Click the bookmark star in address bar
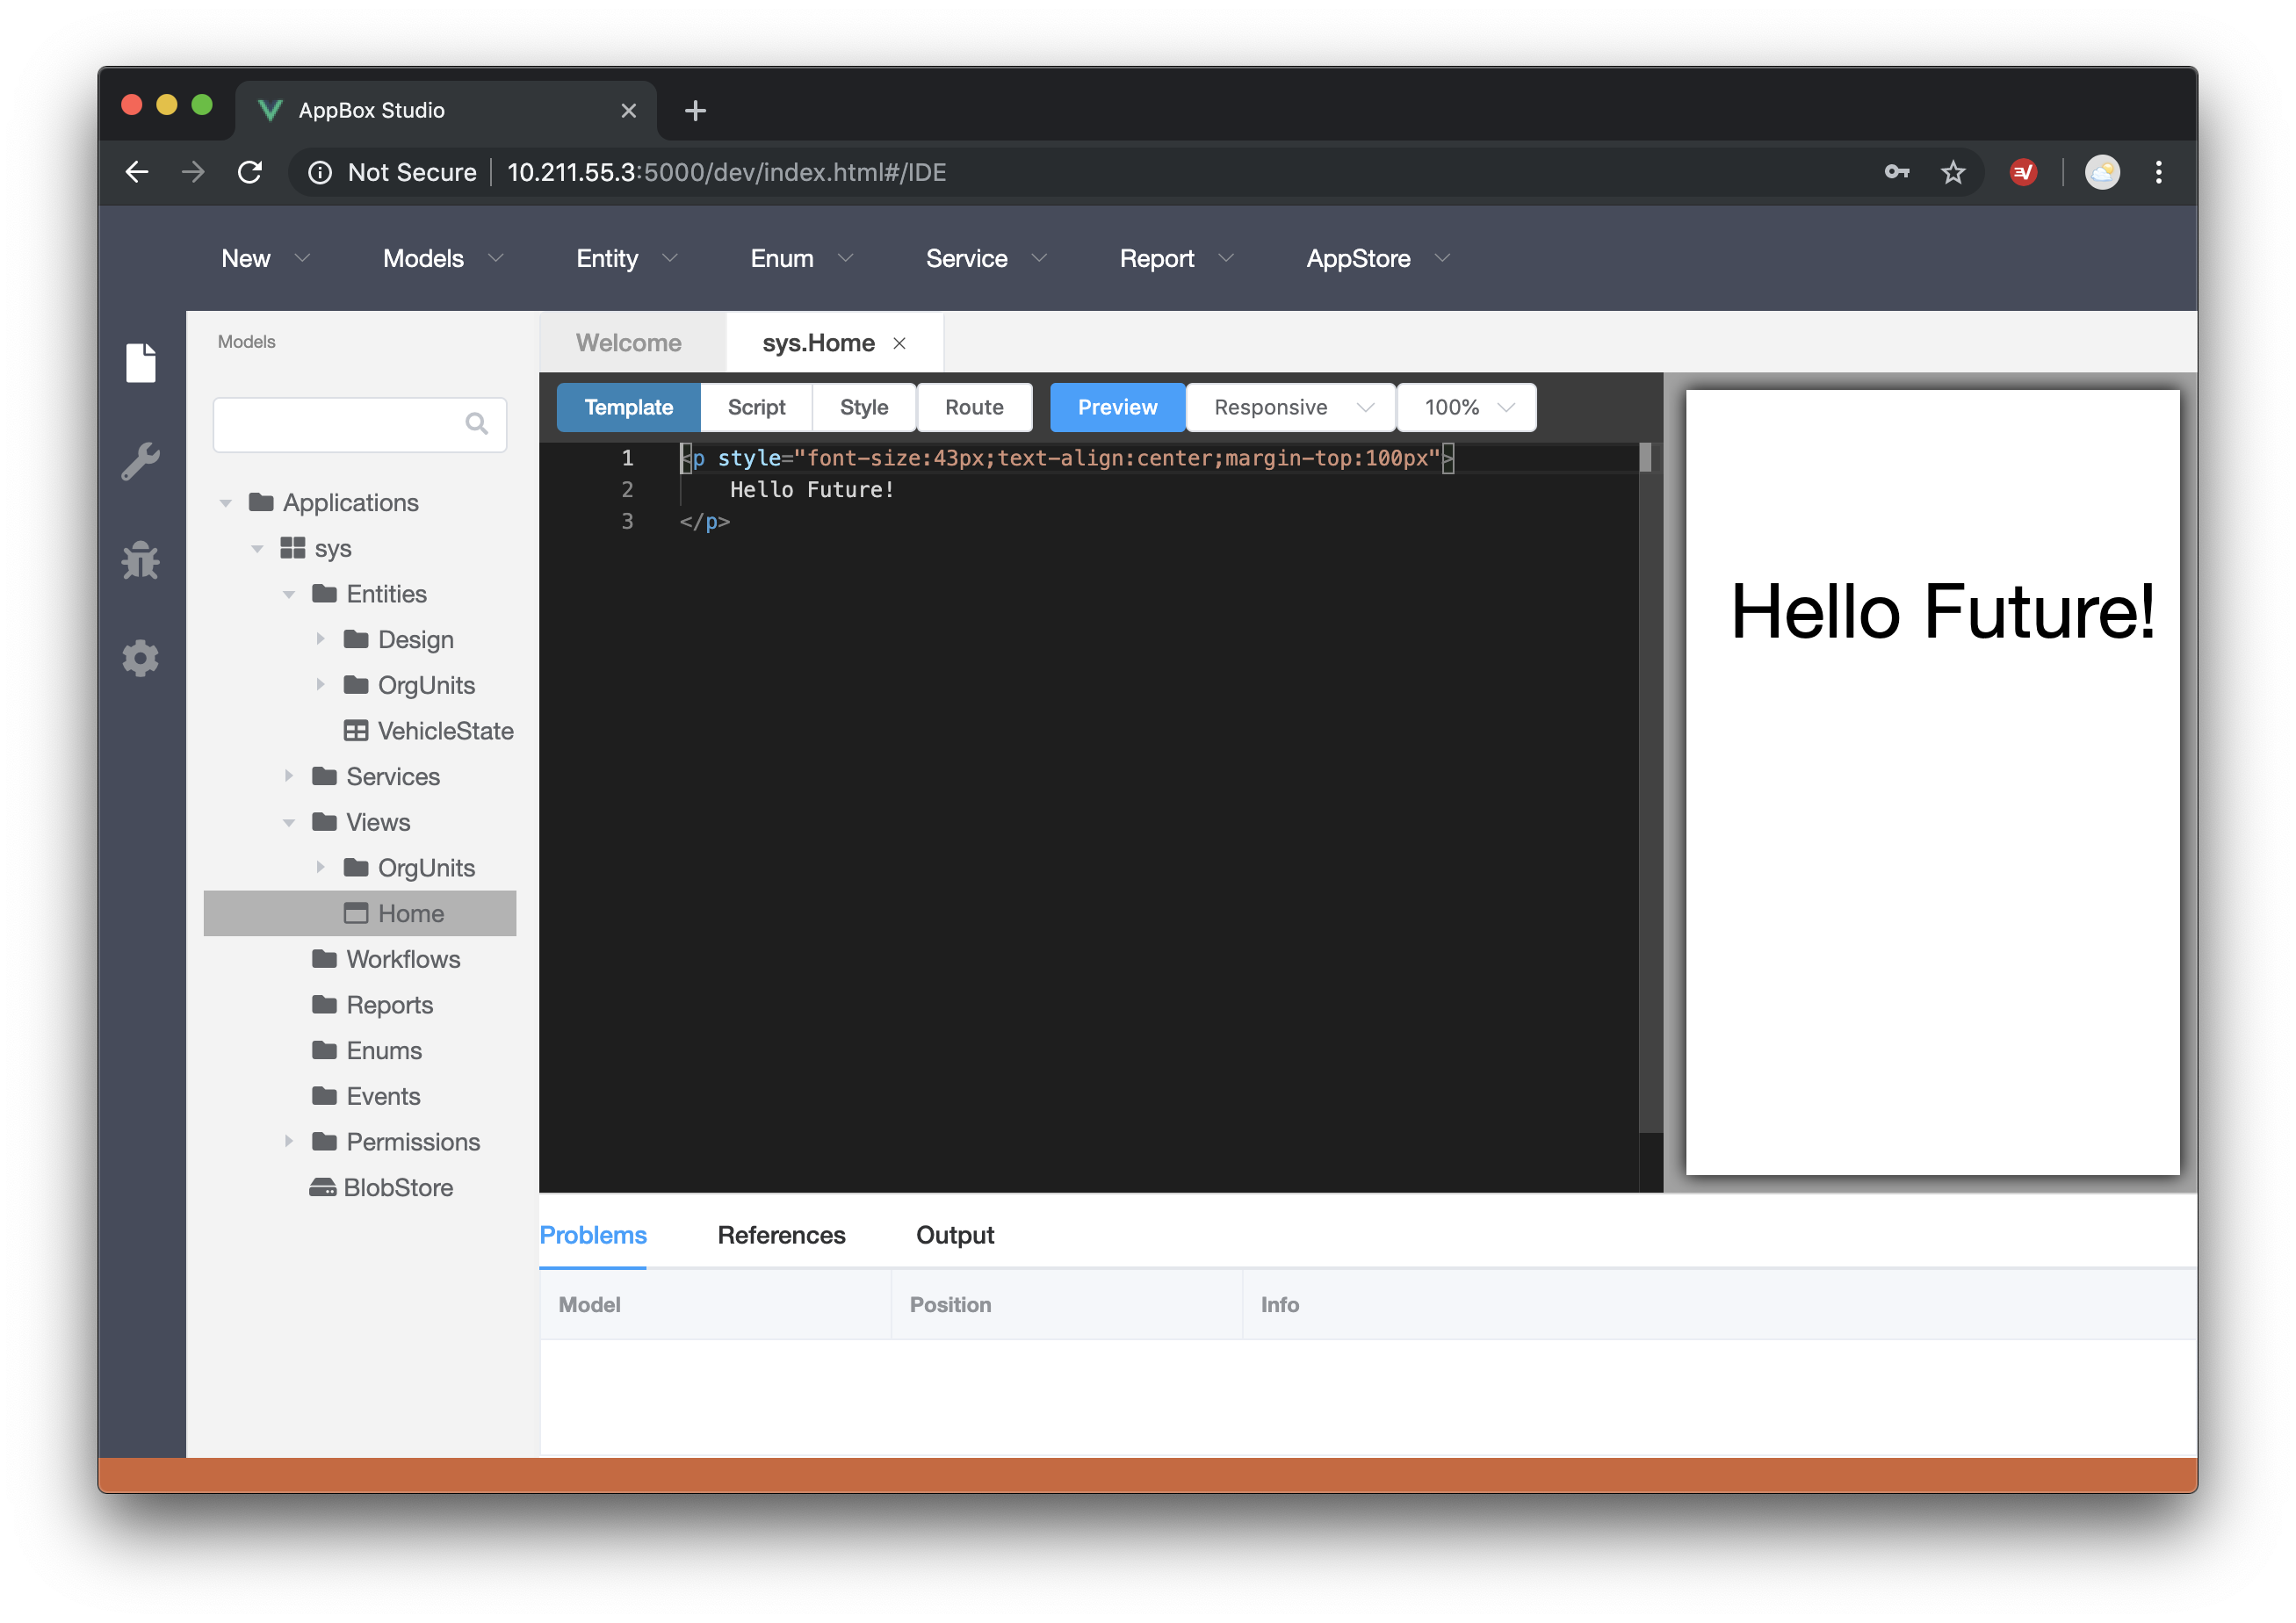The image size is (2296, 1623). pos(1952,172)
